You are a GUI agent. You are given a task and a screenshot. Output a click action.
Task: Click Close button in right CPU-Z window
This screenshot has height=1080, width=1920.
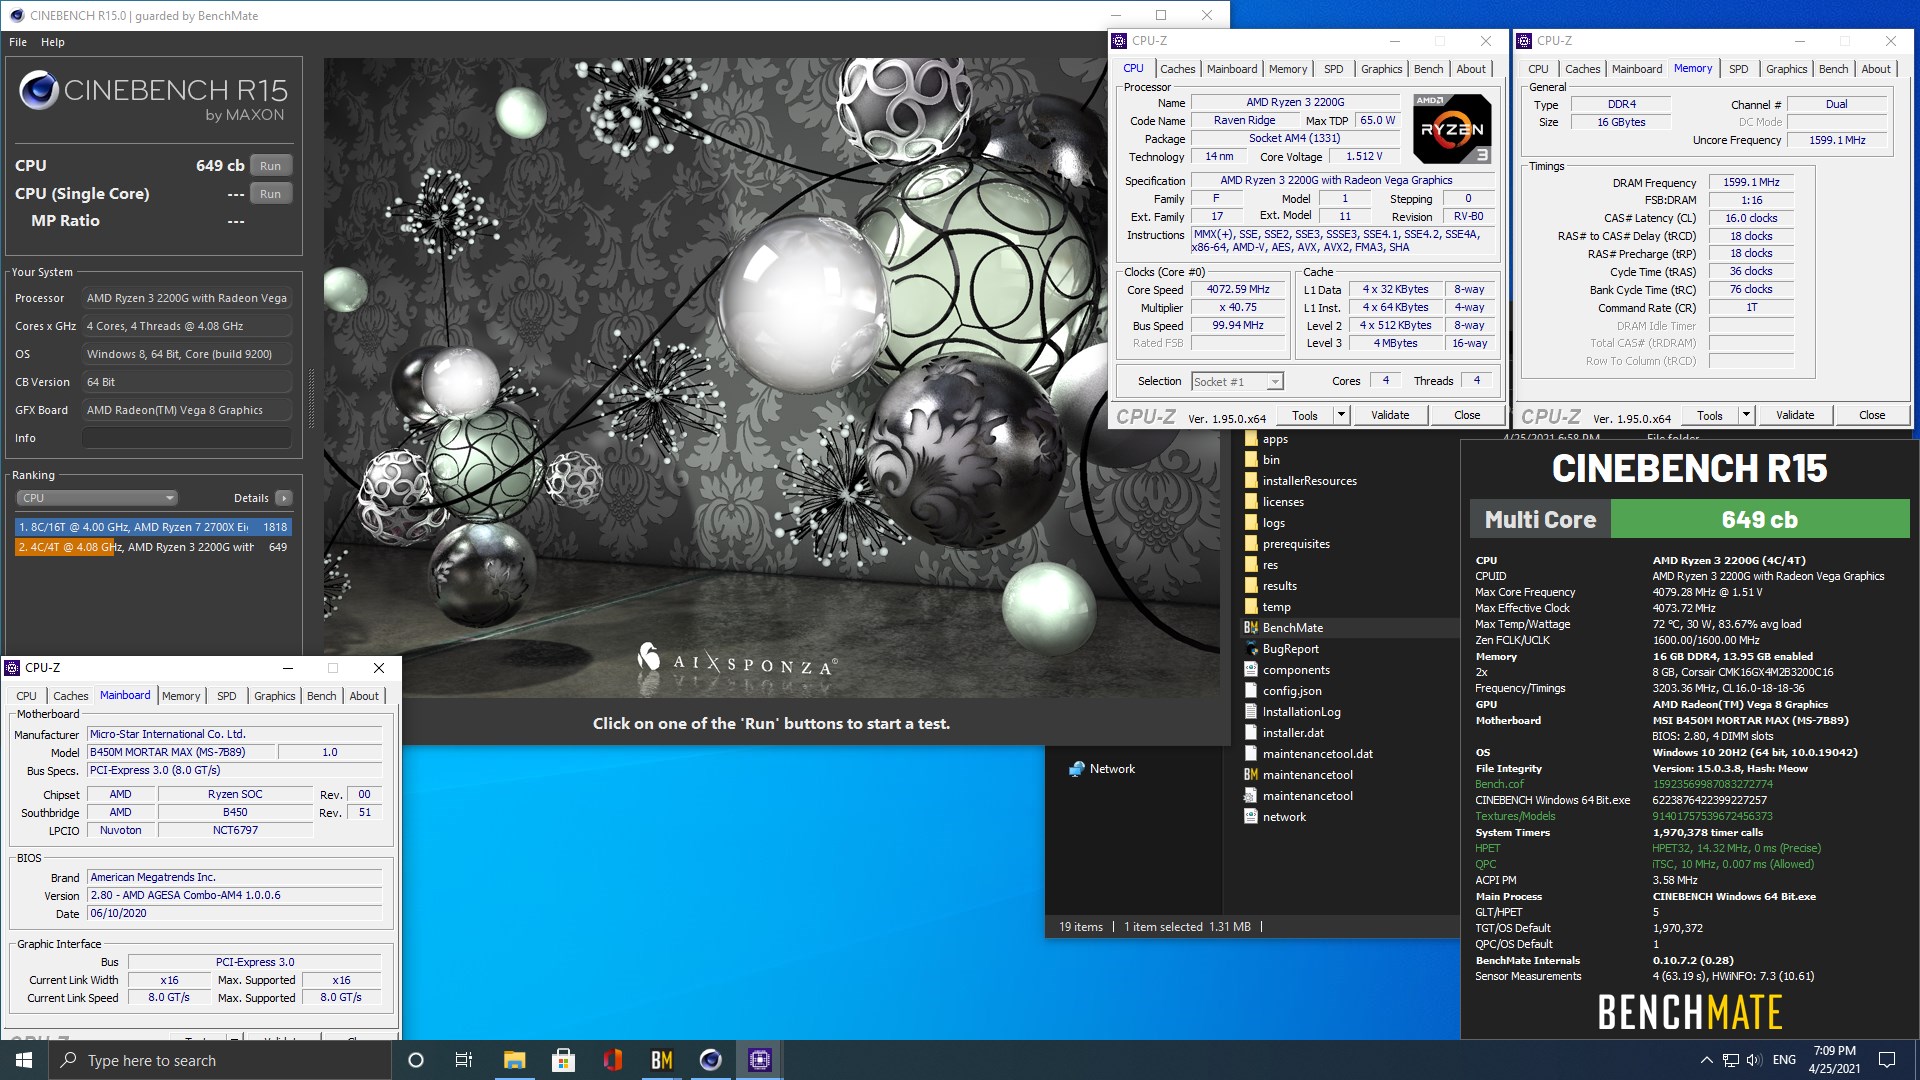tap(1872, 415)
